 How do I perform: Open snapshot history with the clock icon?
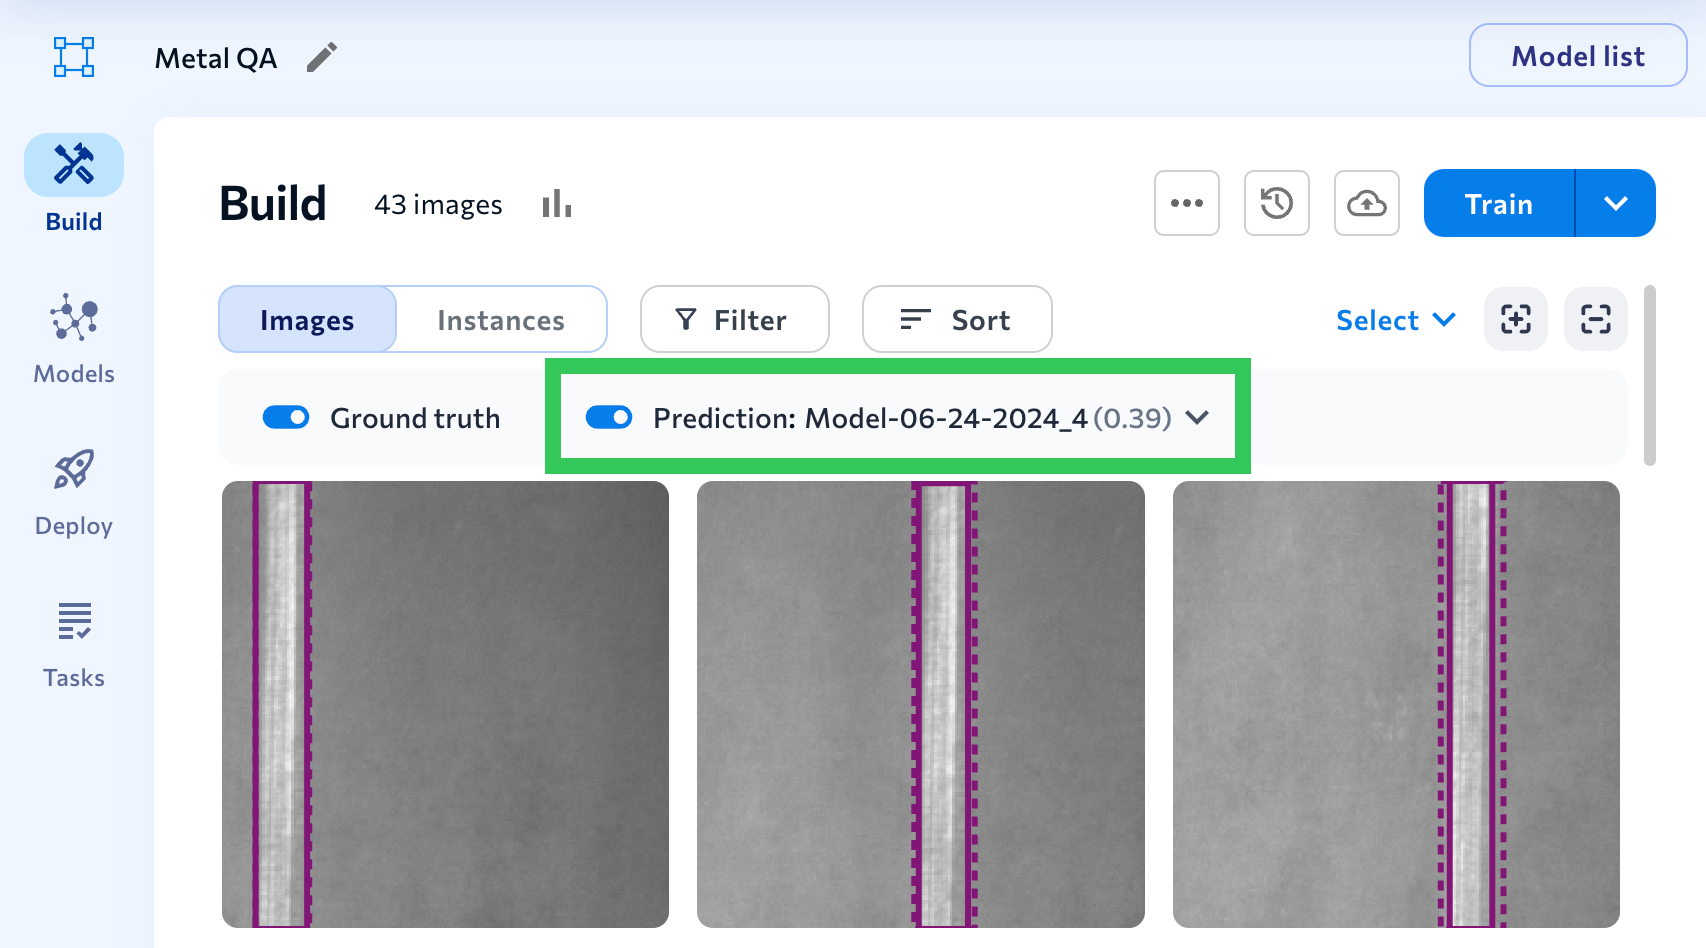click(1276, 203)
